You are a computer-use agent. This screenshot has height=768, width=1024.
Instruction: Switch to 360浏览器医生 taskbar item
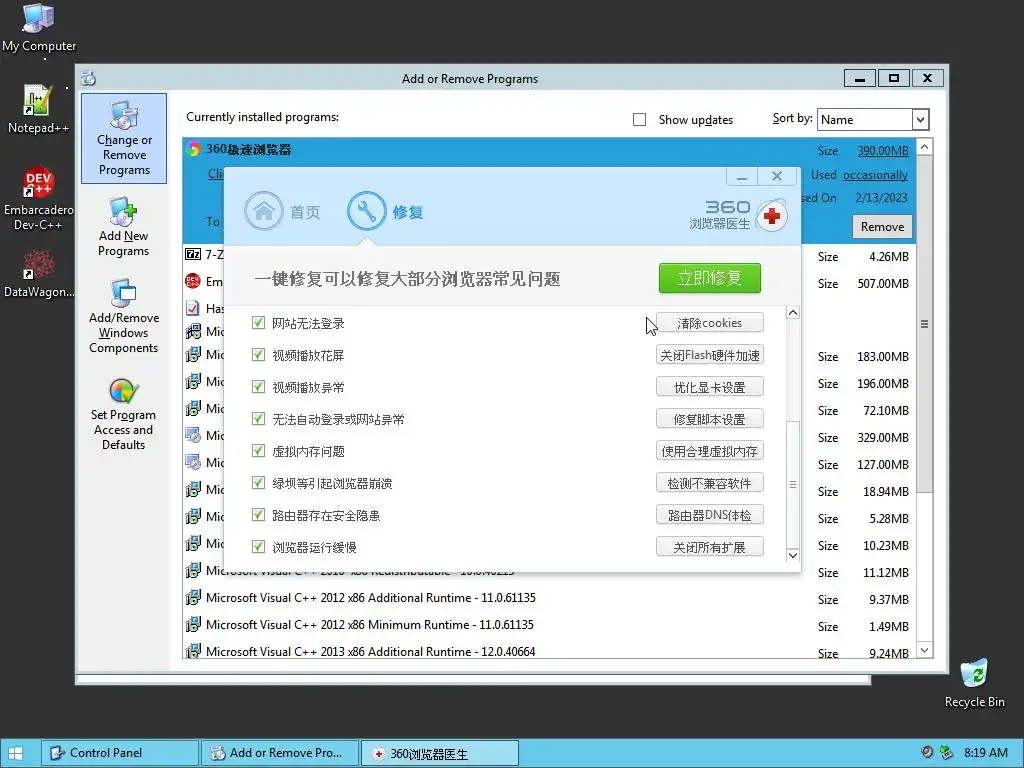tap(440, 754)
